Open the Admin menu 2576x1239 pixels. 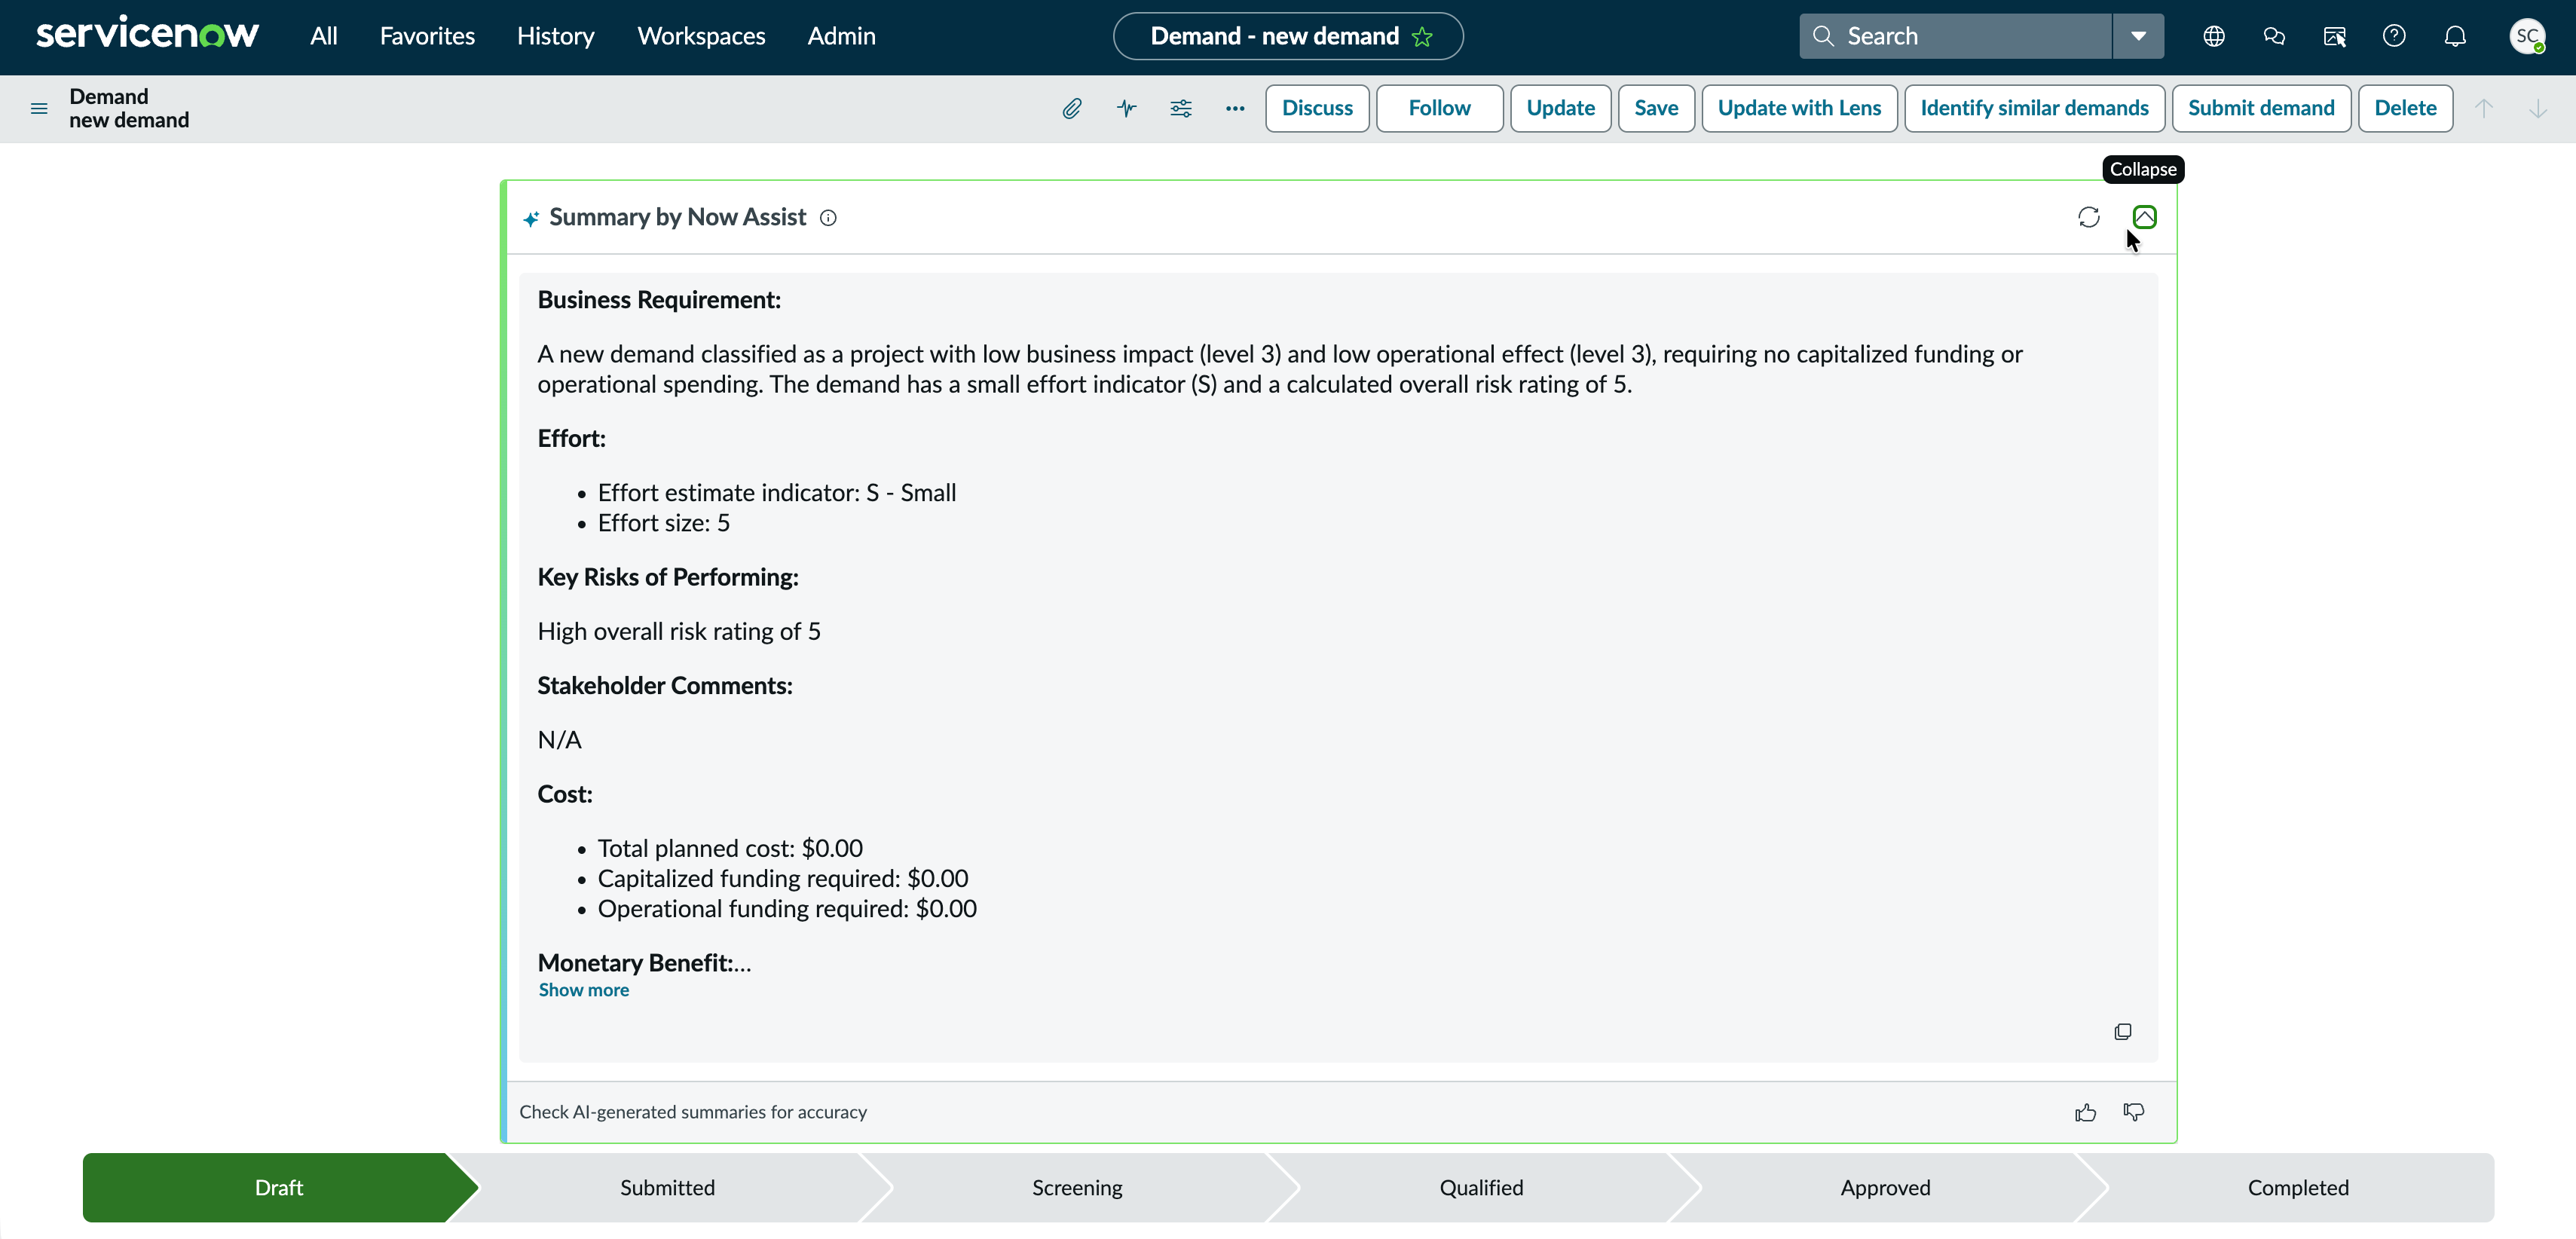point(841,36)
